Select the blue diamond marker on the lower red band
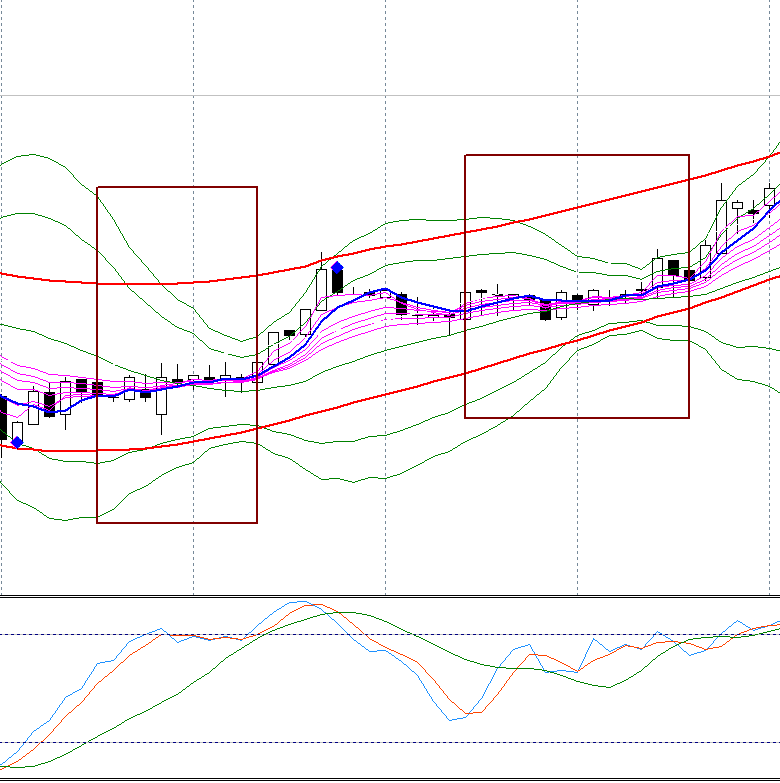The width and height of the screenshot is (780, 783). click(17, 442)
